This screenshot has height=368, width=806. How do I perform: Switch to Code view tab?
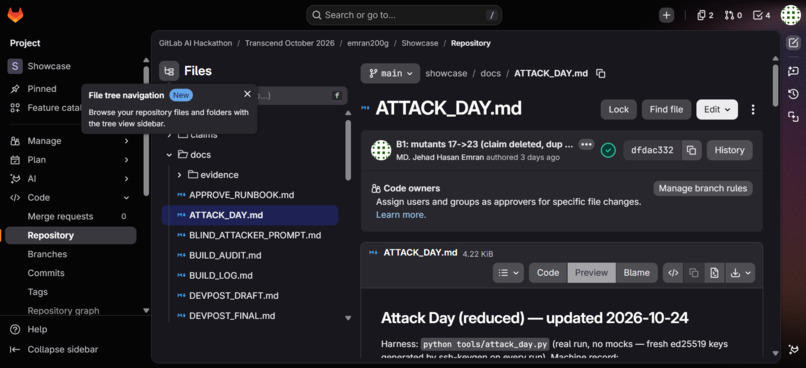click(x=548, y=273)
